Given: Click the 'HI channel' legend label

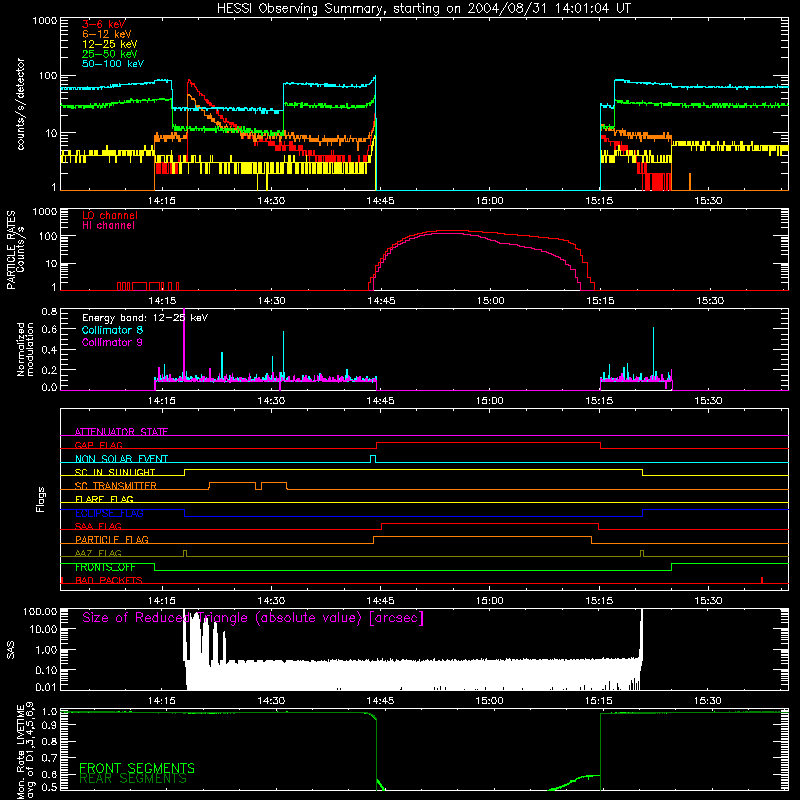Looking at the screenshot, I should (108, 225).
